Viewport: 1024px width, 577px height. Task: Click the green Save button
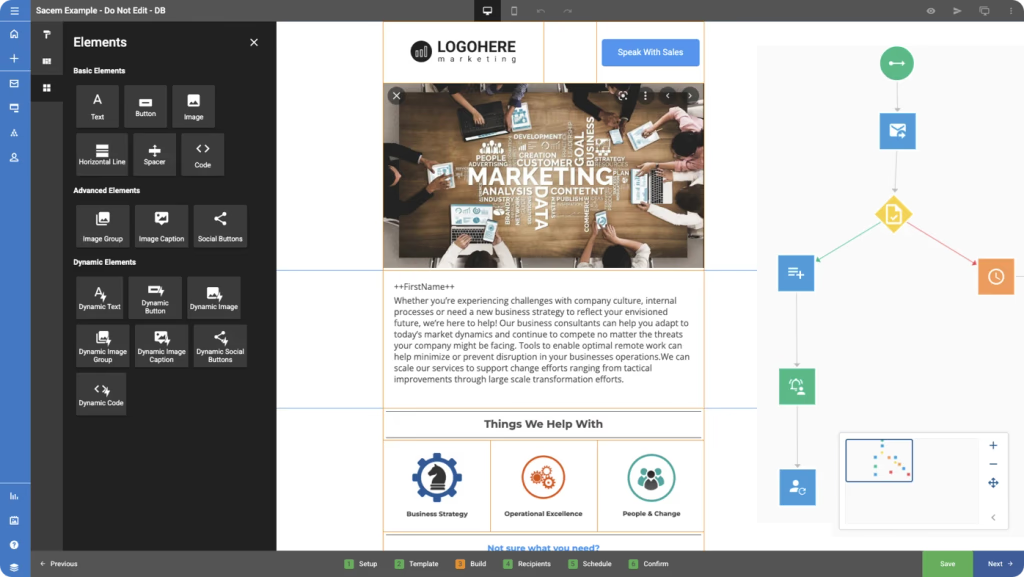947,564
